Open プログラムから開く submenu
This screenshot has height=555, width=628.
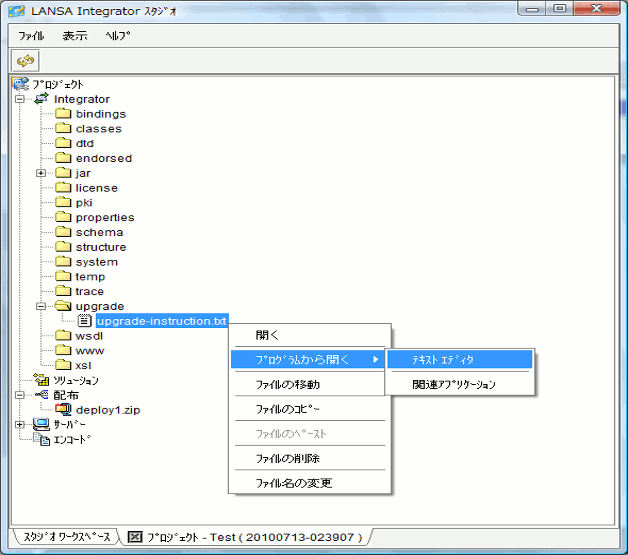coord(308,359)
